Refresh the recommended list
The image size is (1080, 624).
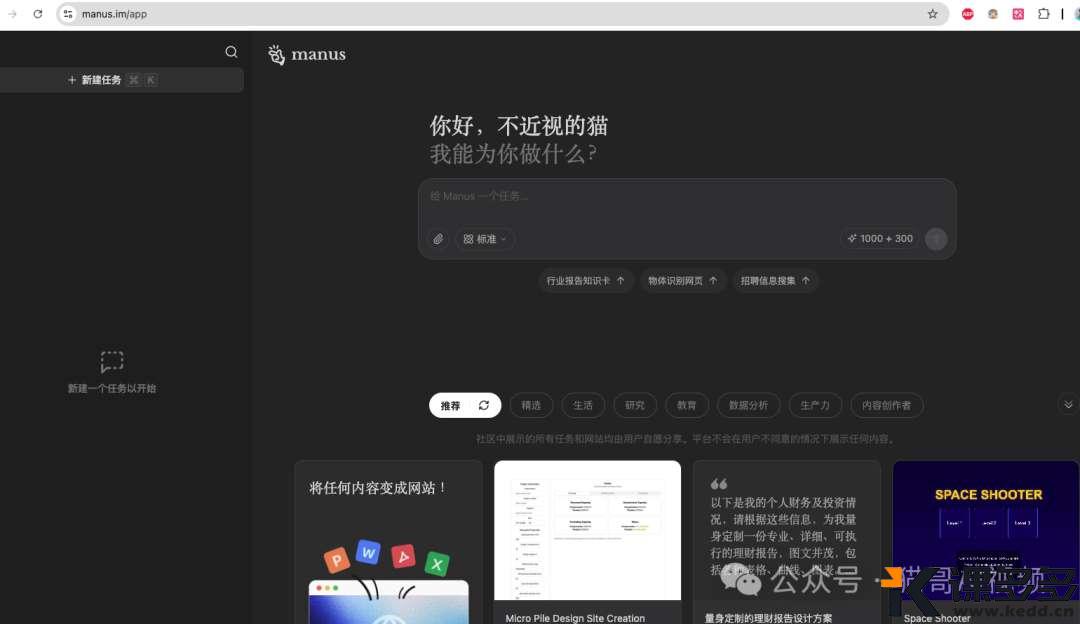coord(484,405)
